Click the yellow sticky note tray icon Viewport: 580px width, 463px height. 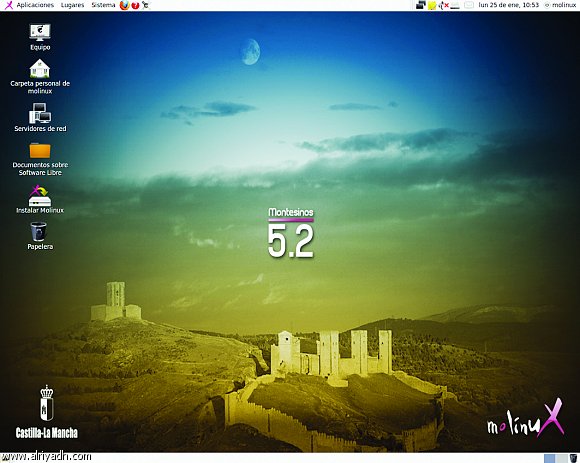(432, 5)
